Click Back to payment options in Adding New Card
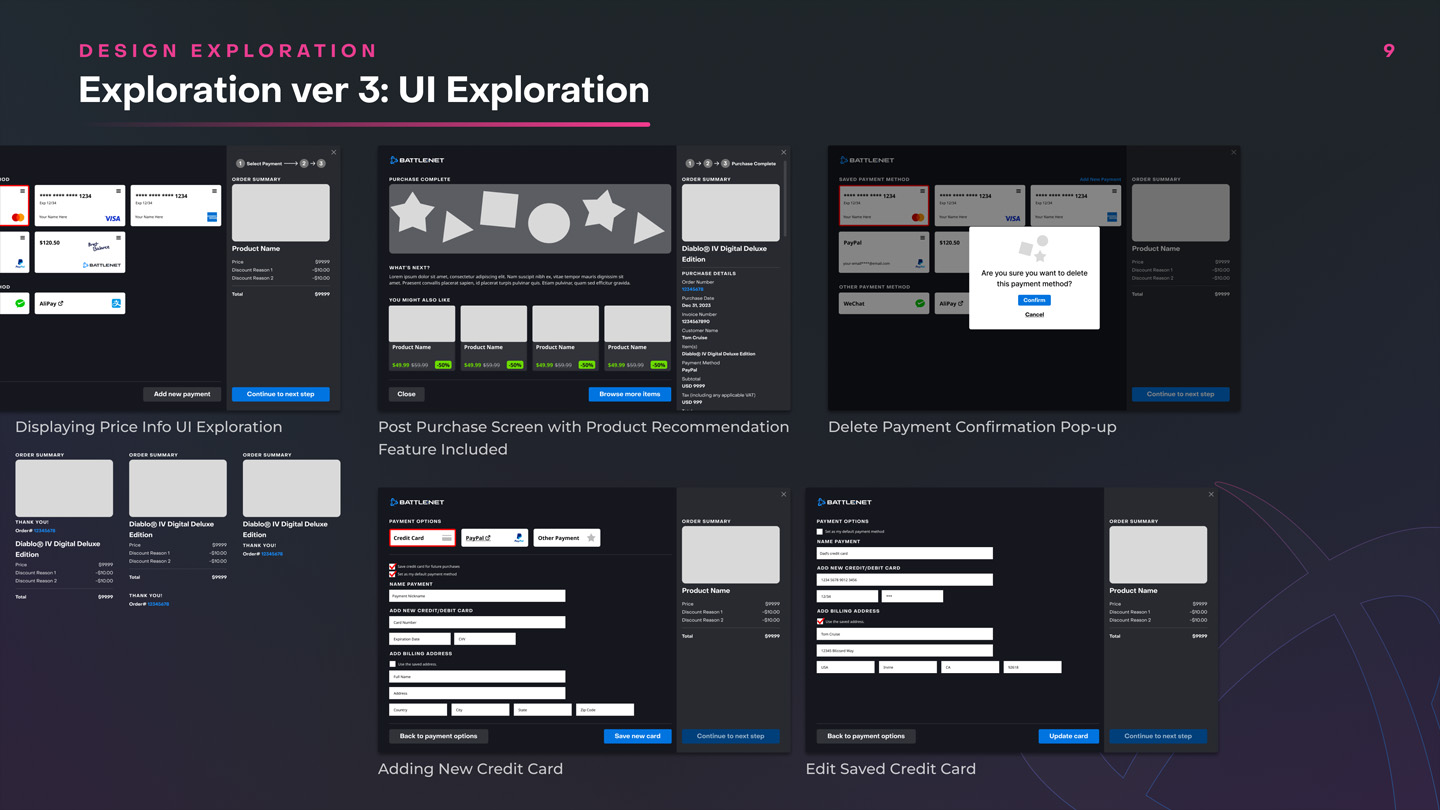1440x810 pixels. [439, 736]
